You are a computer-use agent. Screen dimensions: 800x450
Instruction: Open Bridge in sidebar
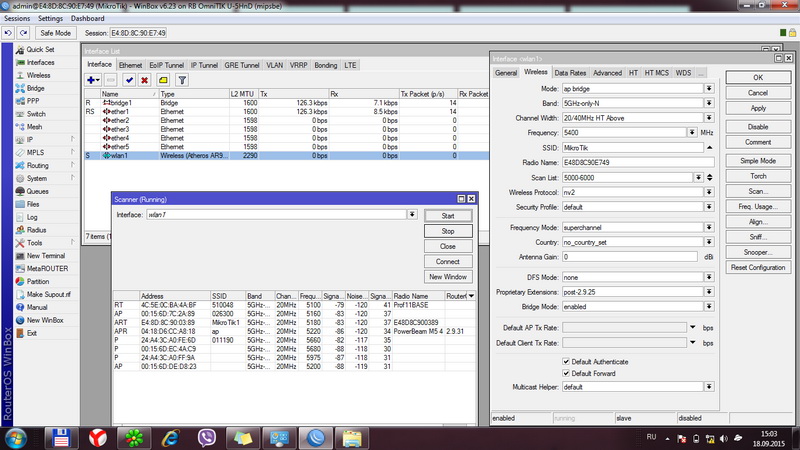point(36,88)
